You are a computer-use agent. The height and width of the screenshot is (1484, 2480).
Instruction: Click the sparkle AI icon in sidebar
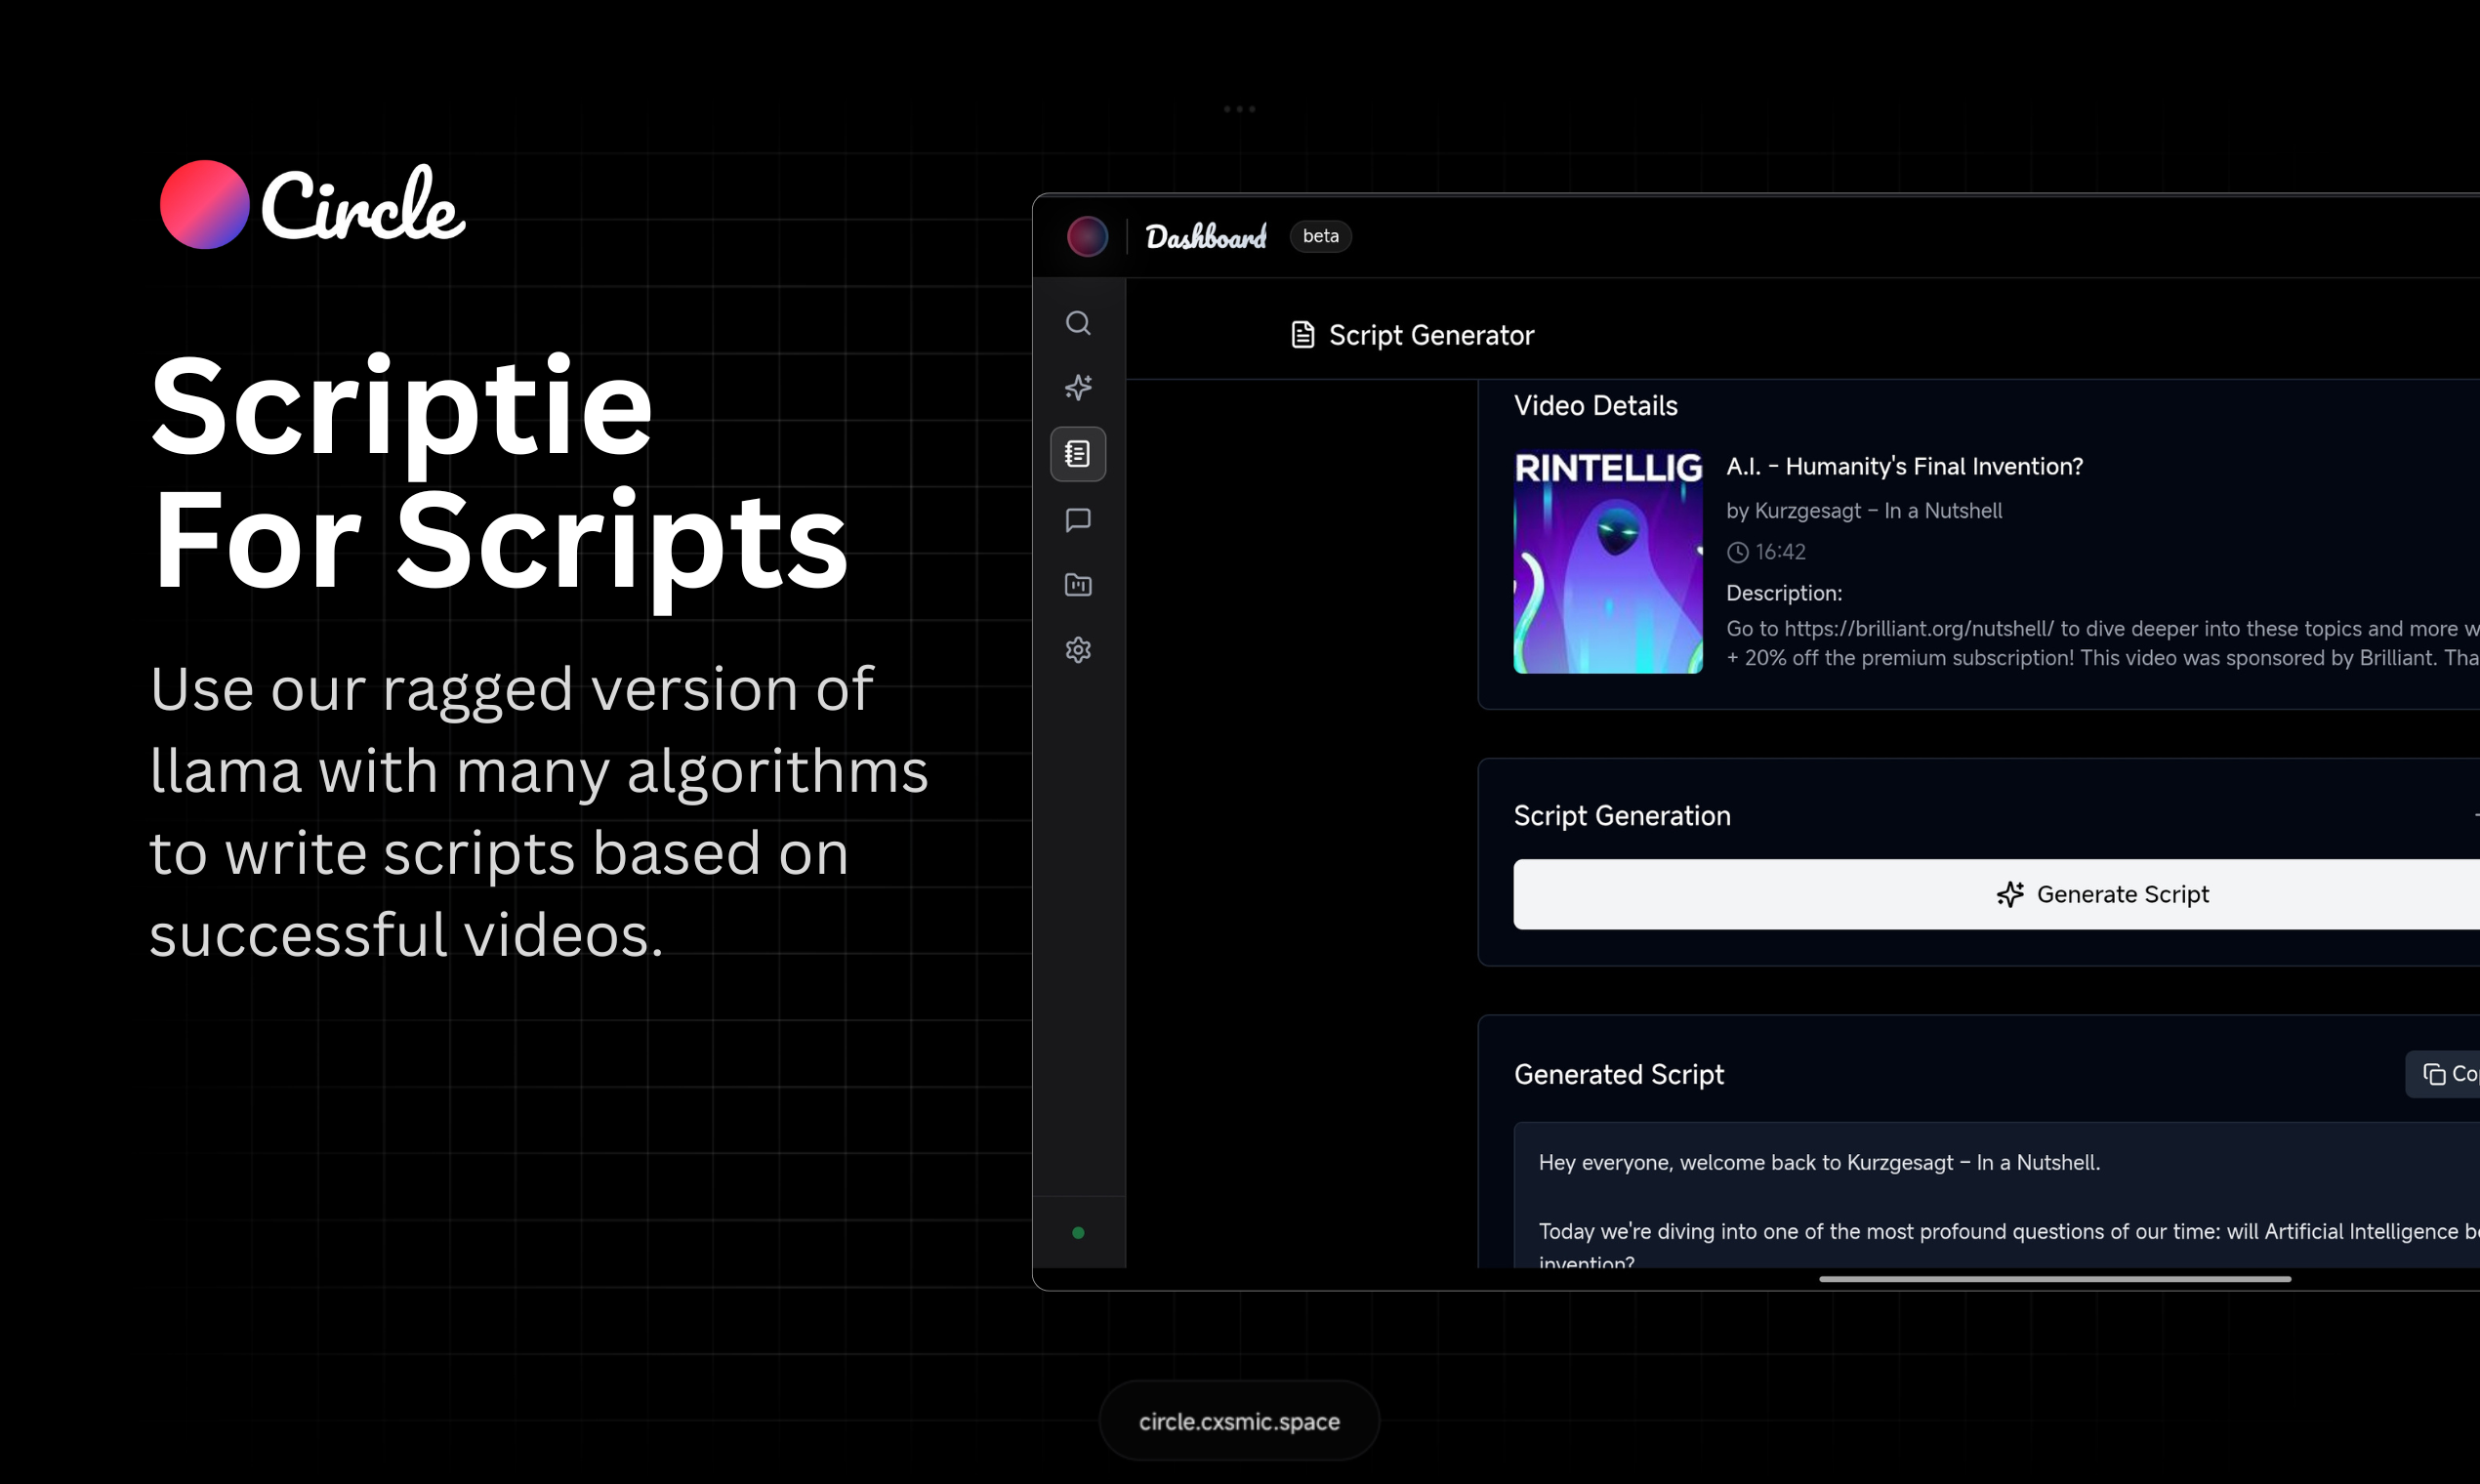(x=1077, y=387)
